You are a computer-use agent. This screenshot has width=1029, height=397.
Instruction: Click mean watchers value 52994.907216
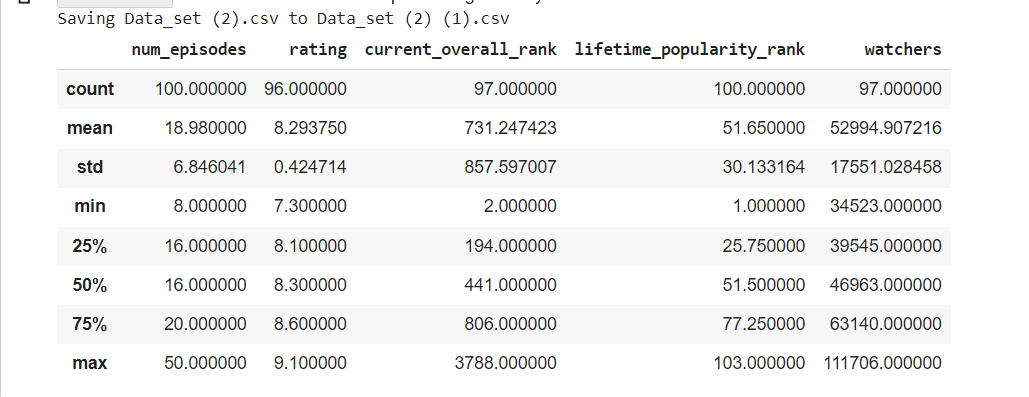[x=887, y=128]
